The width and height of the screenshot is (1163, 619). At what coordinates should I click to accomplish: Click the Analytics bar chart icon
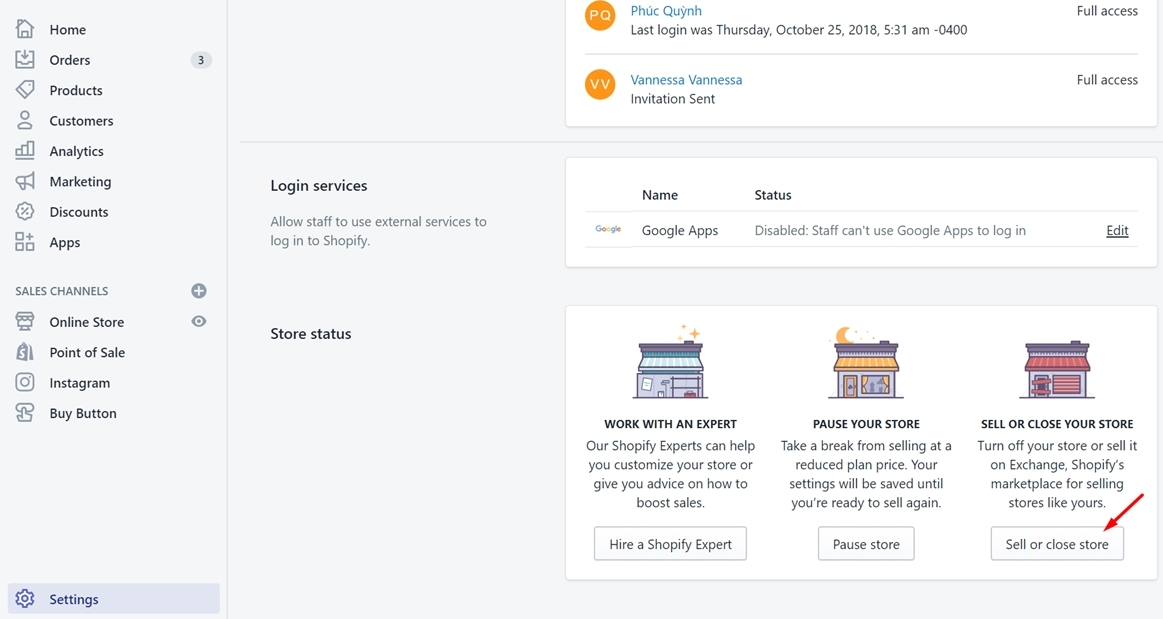click(25, 151)
